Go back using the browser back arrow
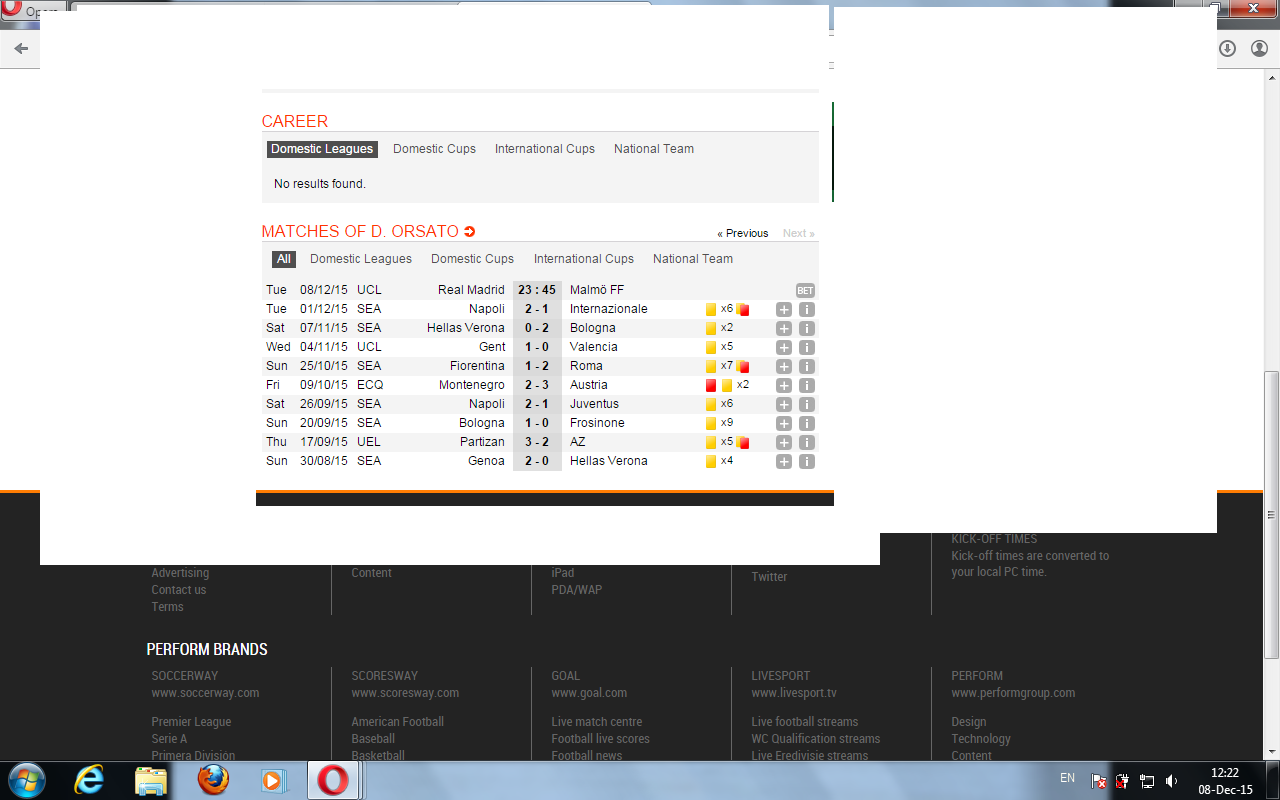The image size is (1280, 800). pos(21,48)
